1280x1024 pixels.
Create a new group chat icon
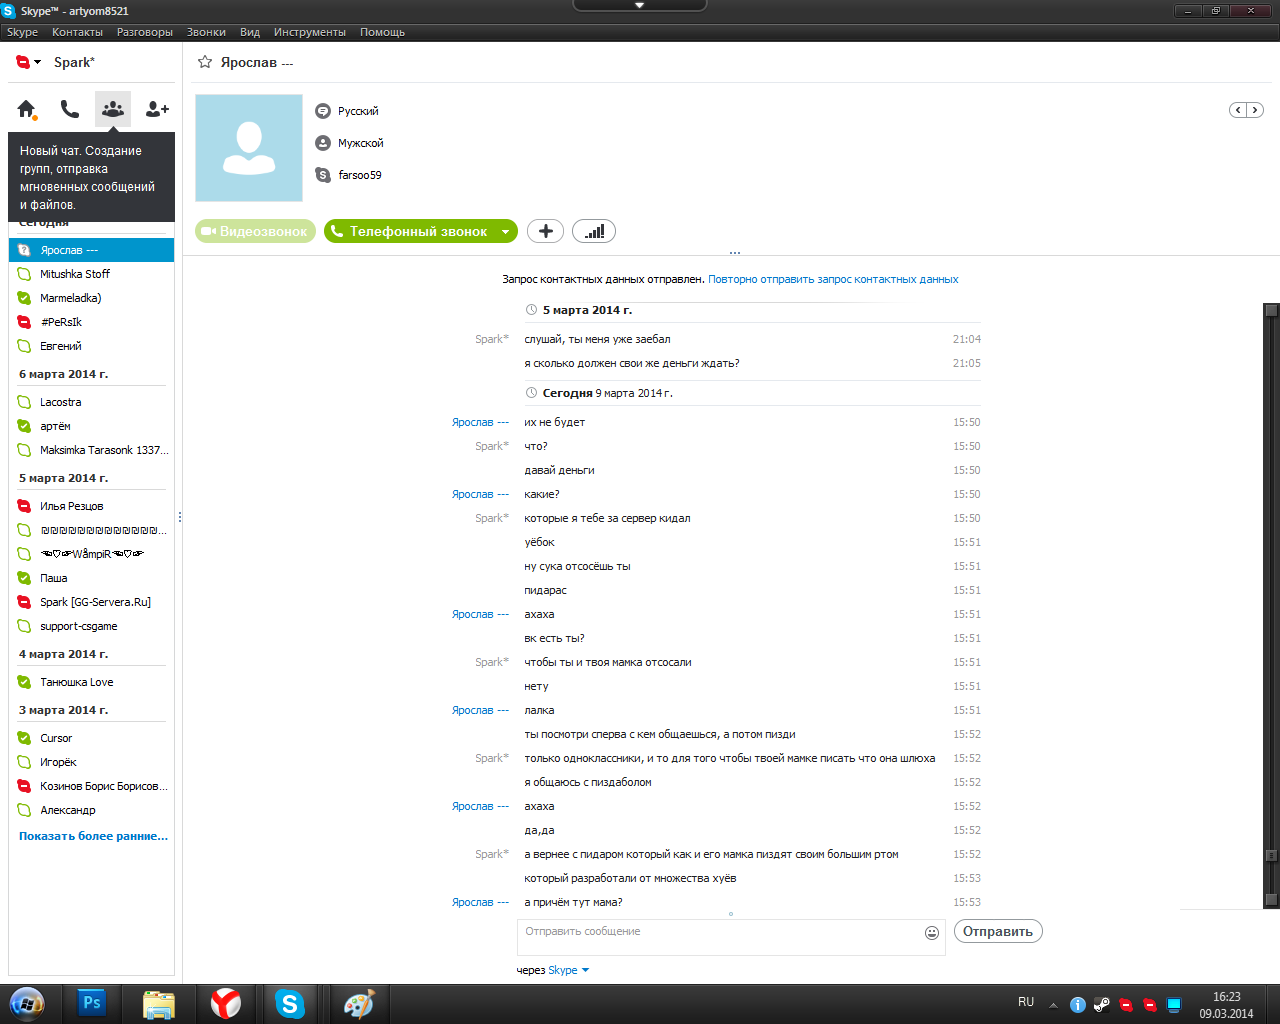click(113, 109)
